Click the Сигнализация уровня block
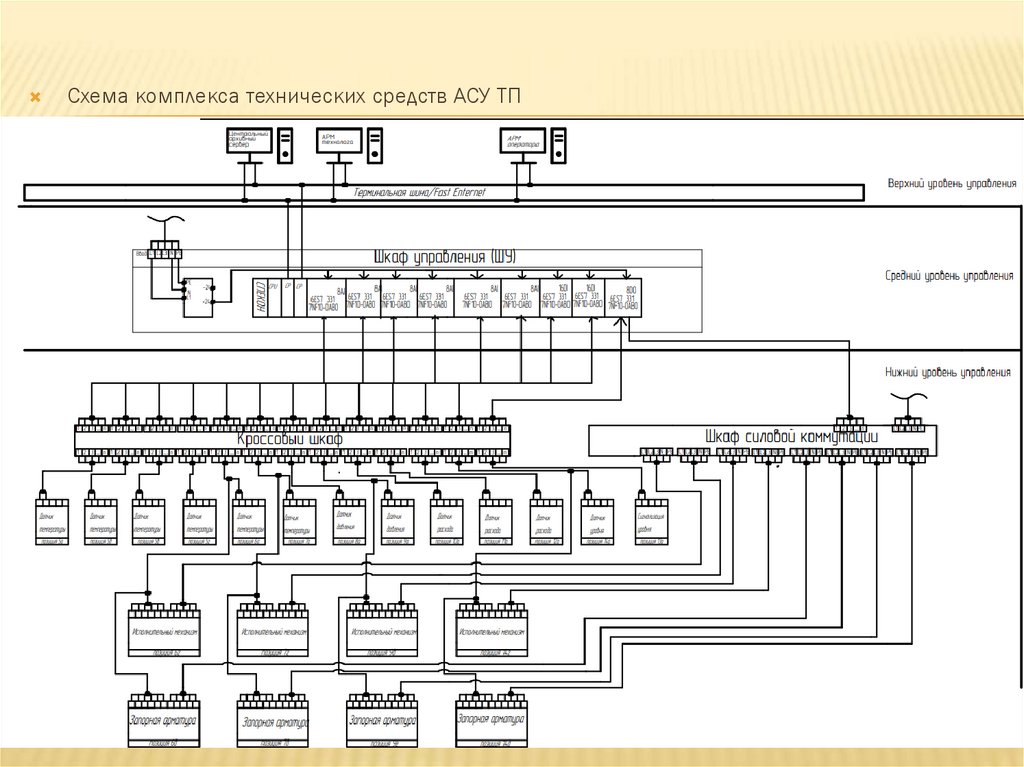The image size is (1024, 767). click(x=652, y=522)
